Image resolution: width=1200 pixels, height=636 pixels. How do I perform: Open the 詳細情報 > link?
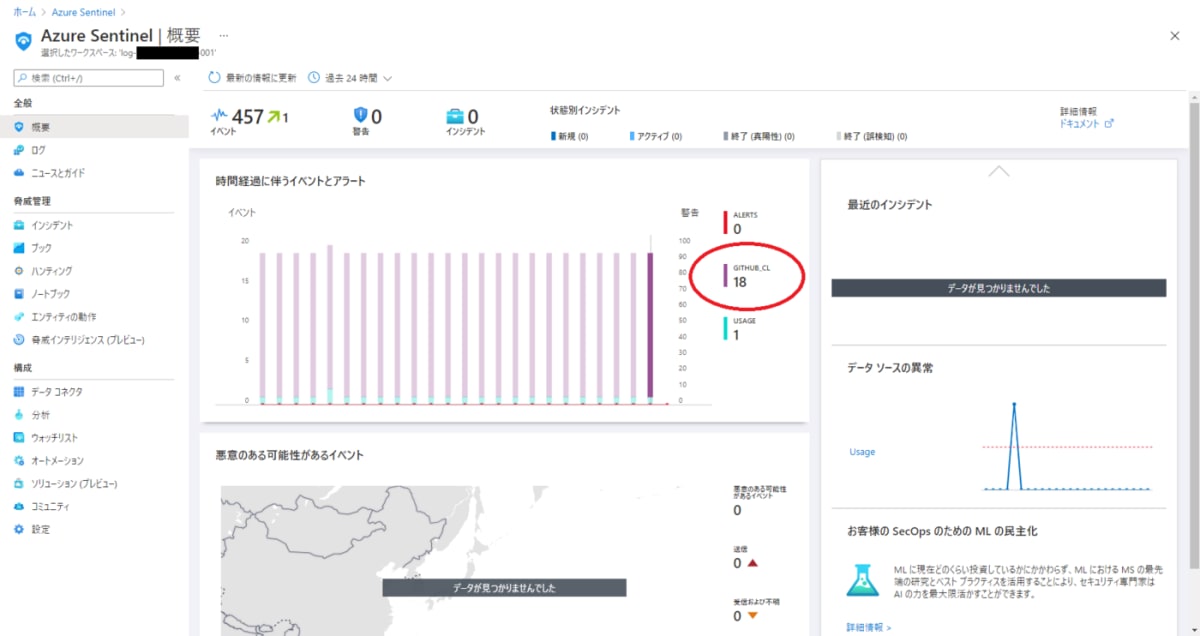click(869, 628)
